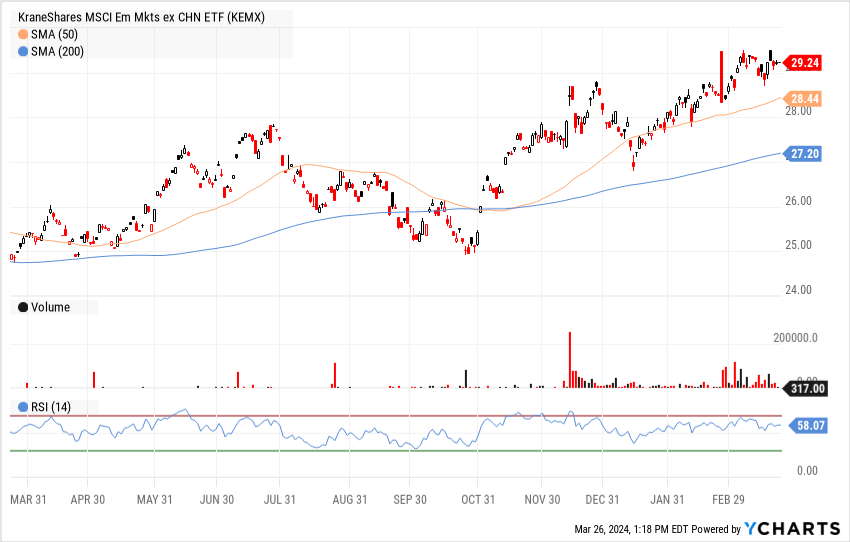Viewport: 850px width, 542px height.
Task: Click the blue RSI (14) legend dot
Action: pos(24,407)
